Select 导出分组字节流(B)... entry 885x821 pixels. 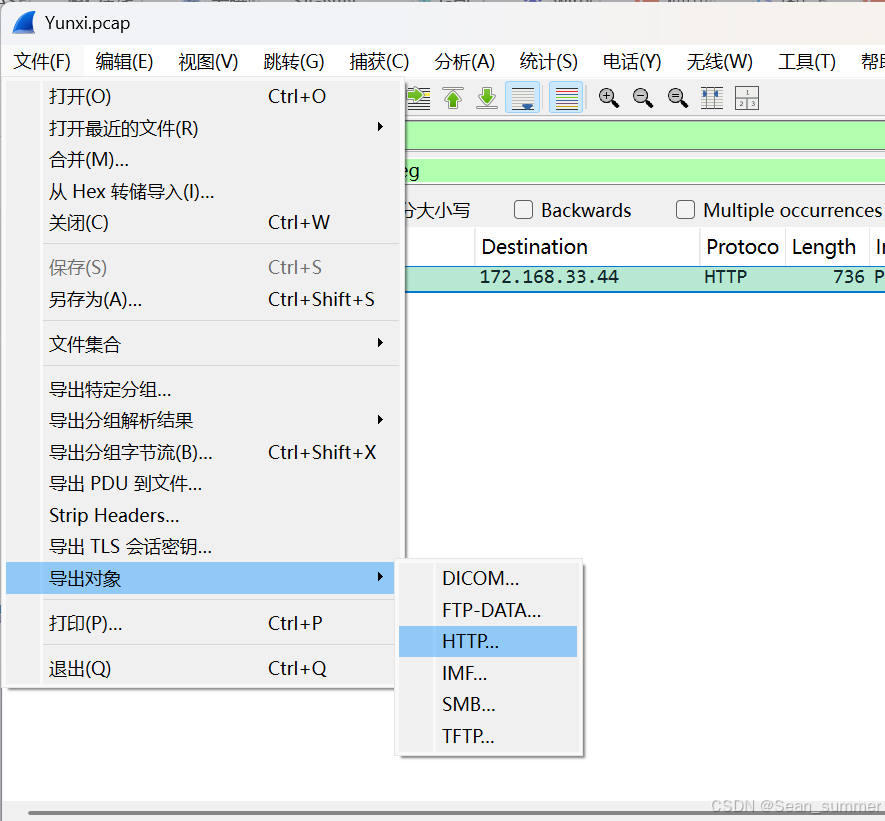click(201, 452)
